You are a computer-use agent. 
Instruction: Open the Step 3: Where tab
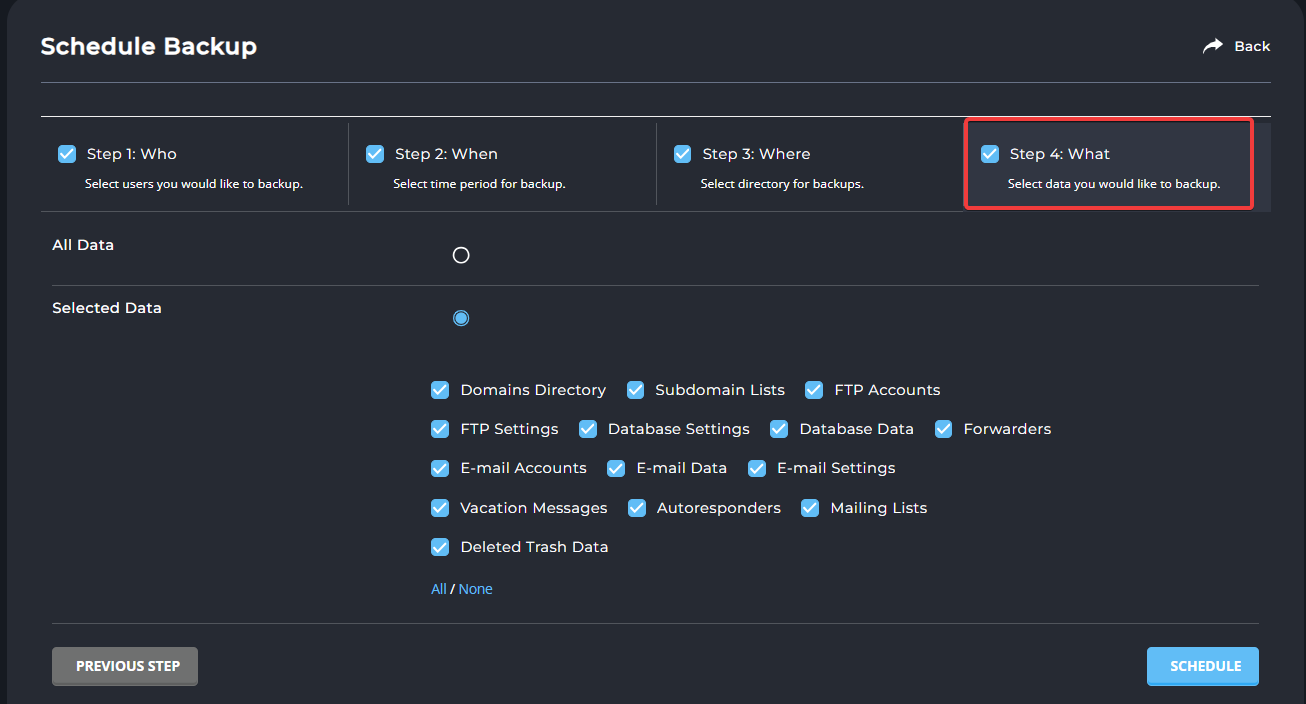[810, 167]
